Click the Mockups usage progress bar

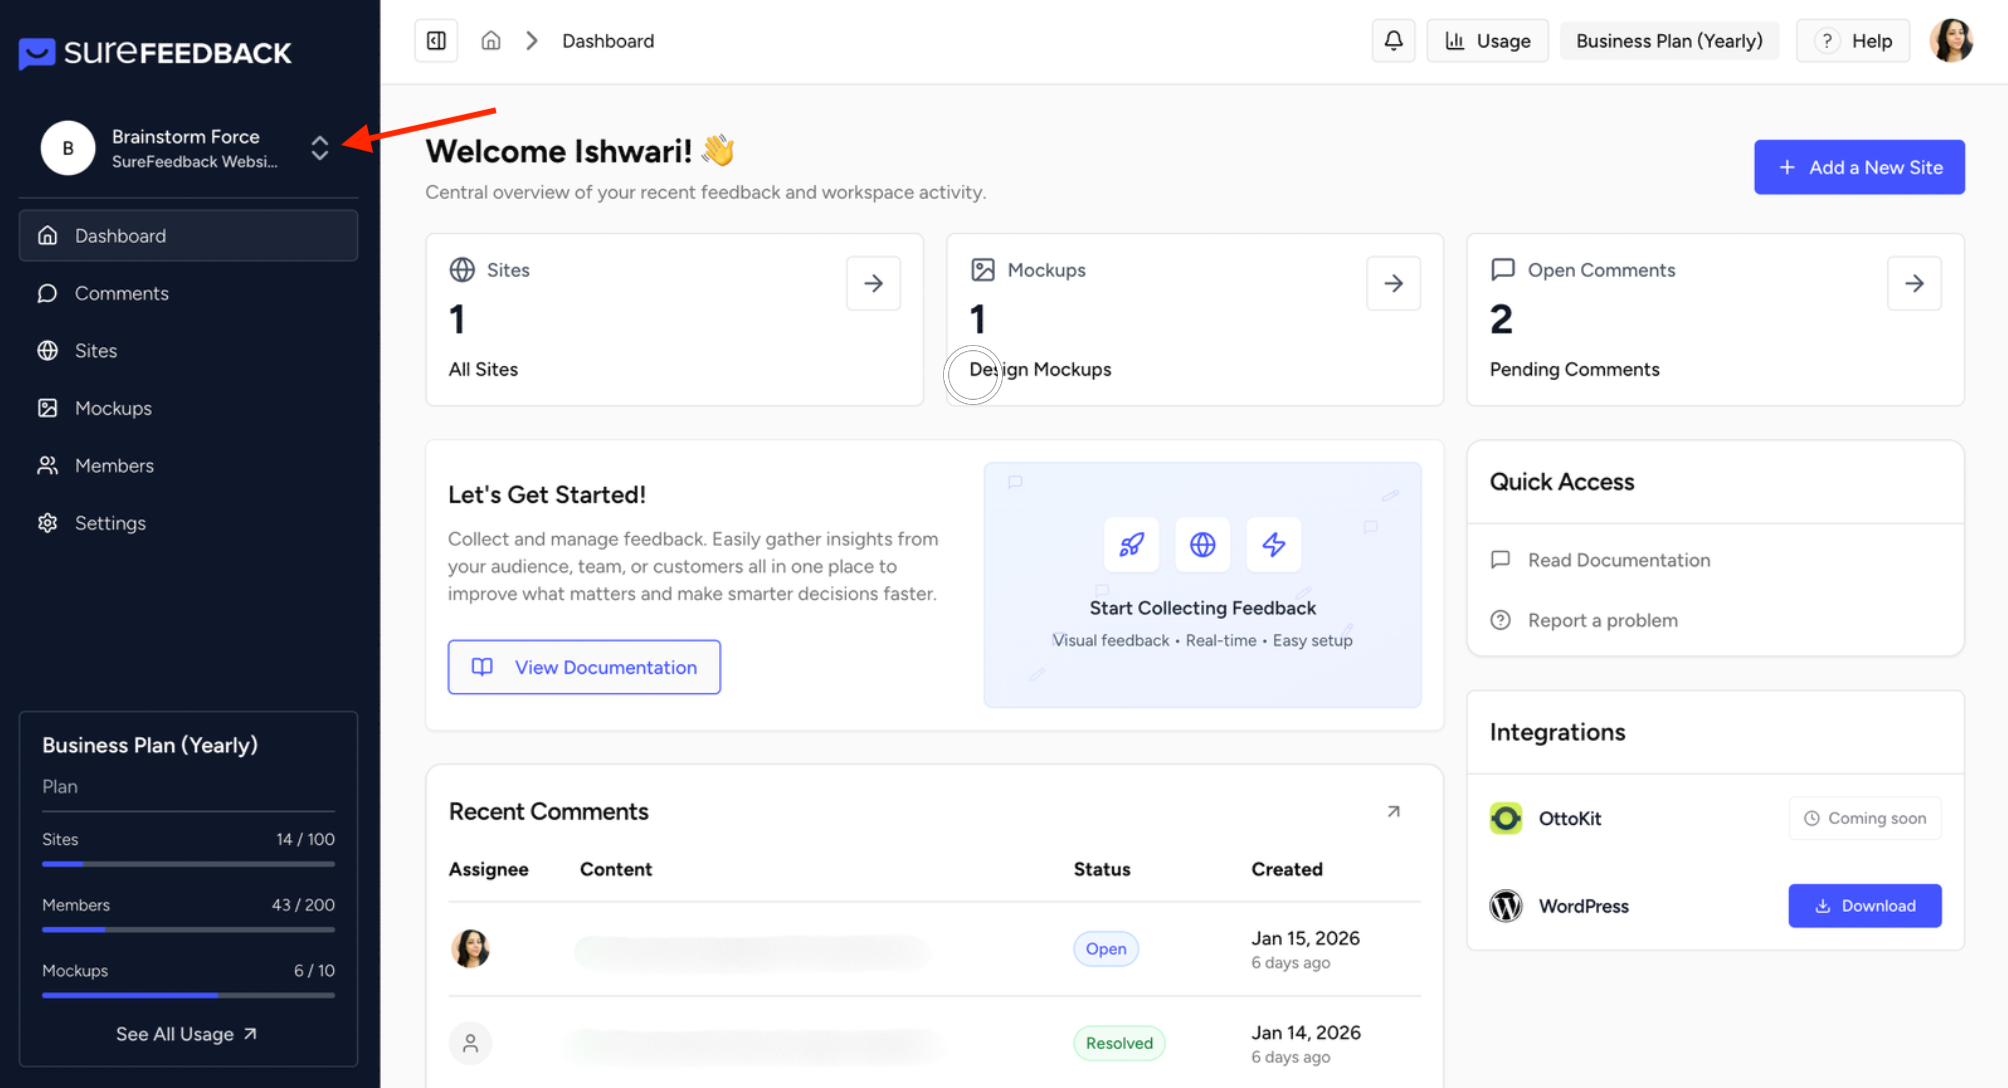pyautogui.click(x=188, y=995)
